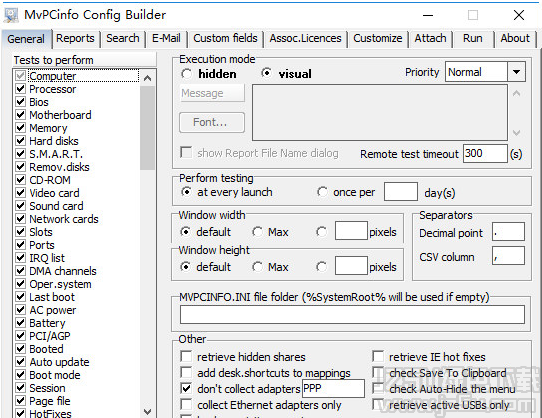Set Window width to default
The image size is (542, 418).
pyautogui.click(x=186, y=232)
